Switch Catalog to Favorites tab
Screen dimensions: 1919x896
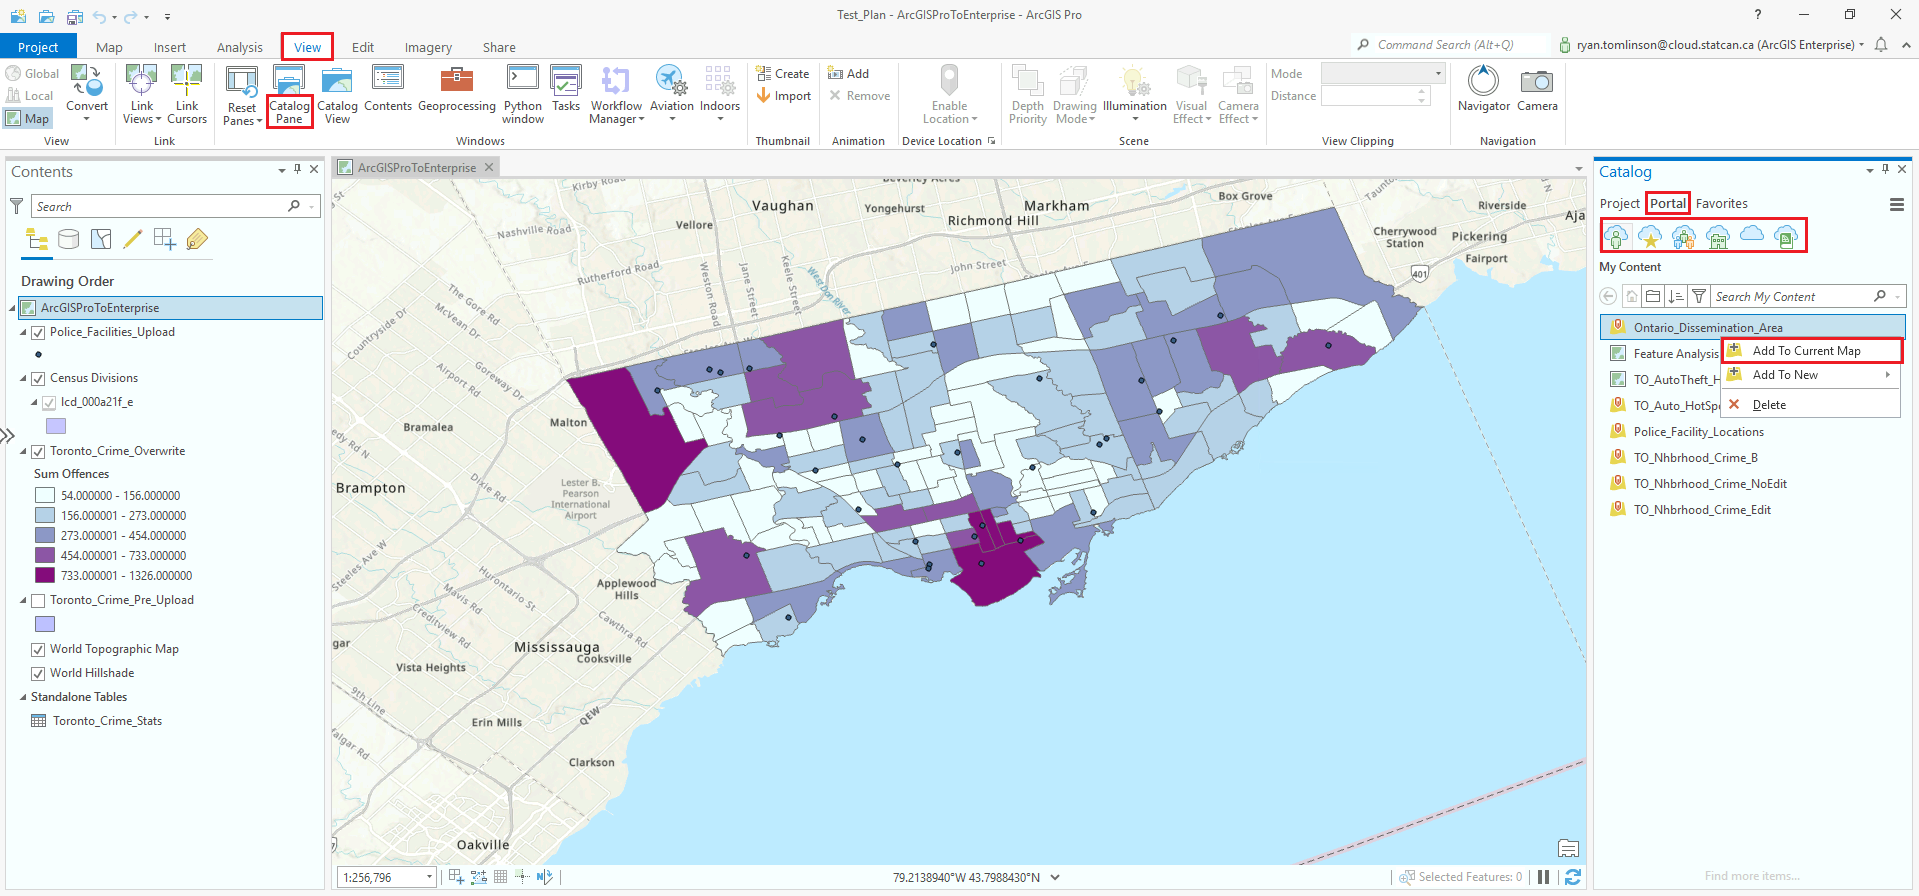[x=1722, y=203]
